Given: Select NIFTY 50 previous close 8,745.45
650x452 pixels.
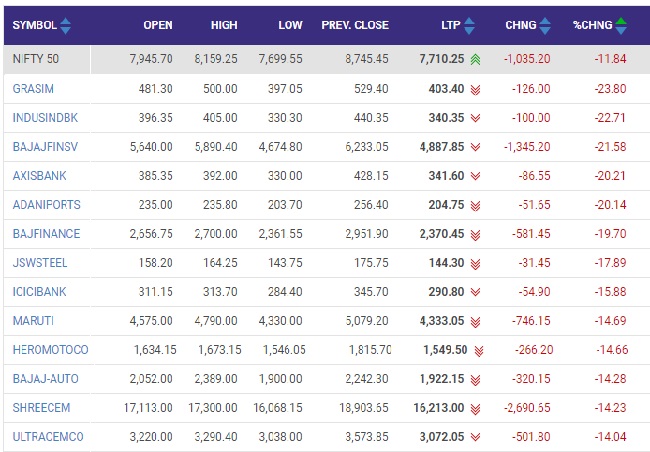Looking at the screenshot, I should [x=367, y=59].
